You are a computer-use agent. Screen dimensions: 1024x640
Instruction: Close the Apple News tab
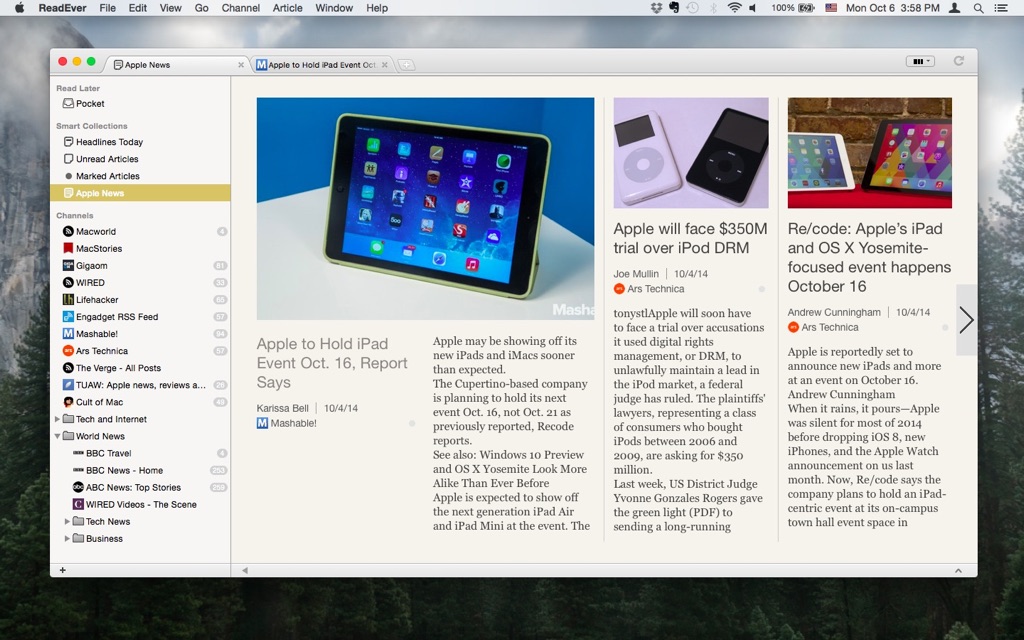coord(241,65)
